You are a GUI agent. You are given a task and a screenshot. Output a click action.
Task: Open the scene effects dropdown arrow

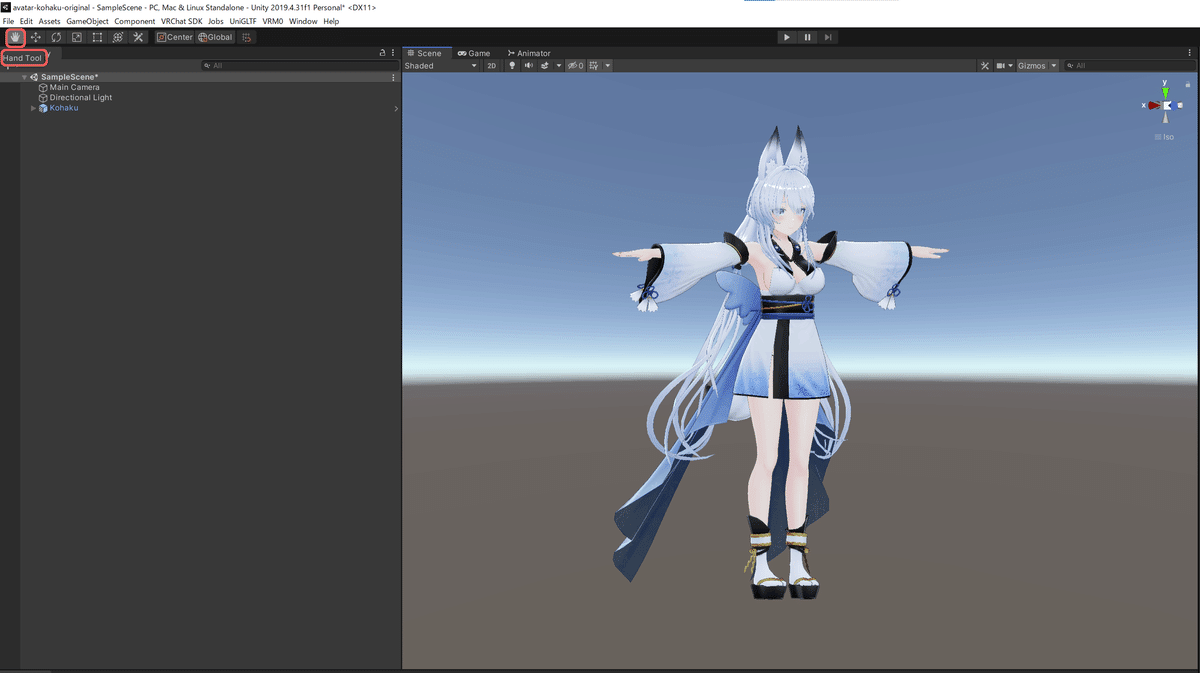pyautogui.click(x=558, y=66)
